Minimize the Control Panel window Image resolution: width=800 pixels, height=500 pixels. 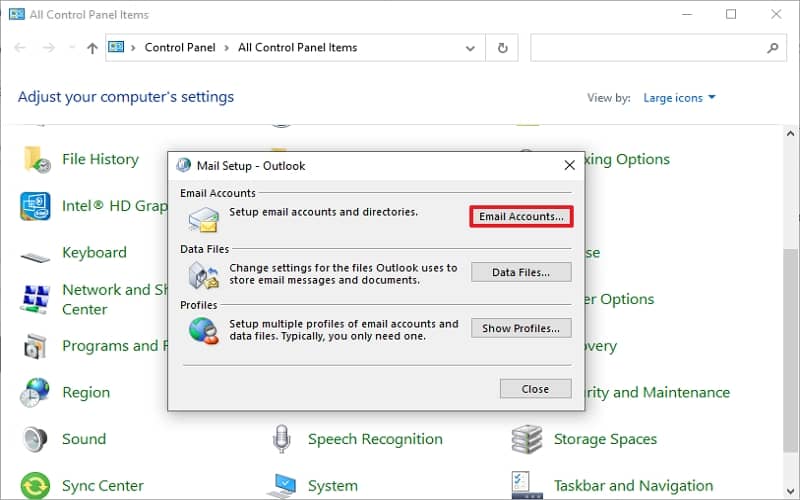pyautogui.click(x=687, y=14)
